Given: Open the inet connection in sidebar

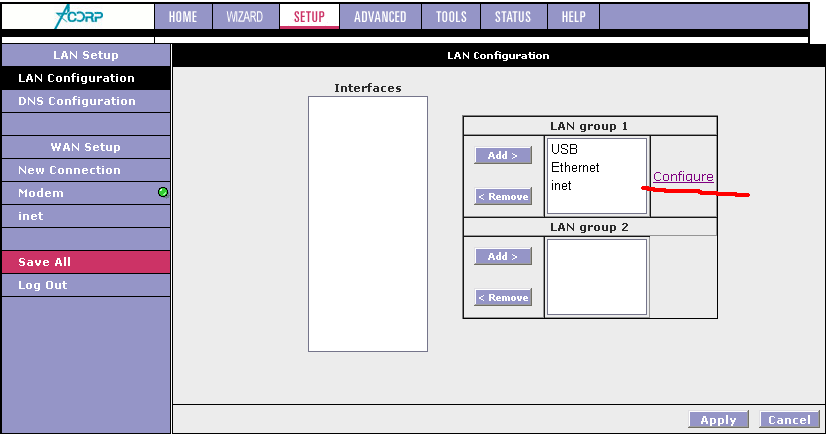Looking at the screenshot, I should pos(86,216).
